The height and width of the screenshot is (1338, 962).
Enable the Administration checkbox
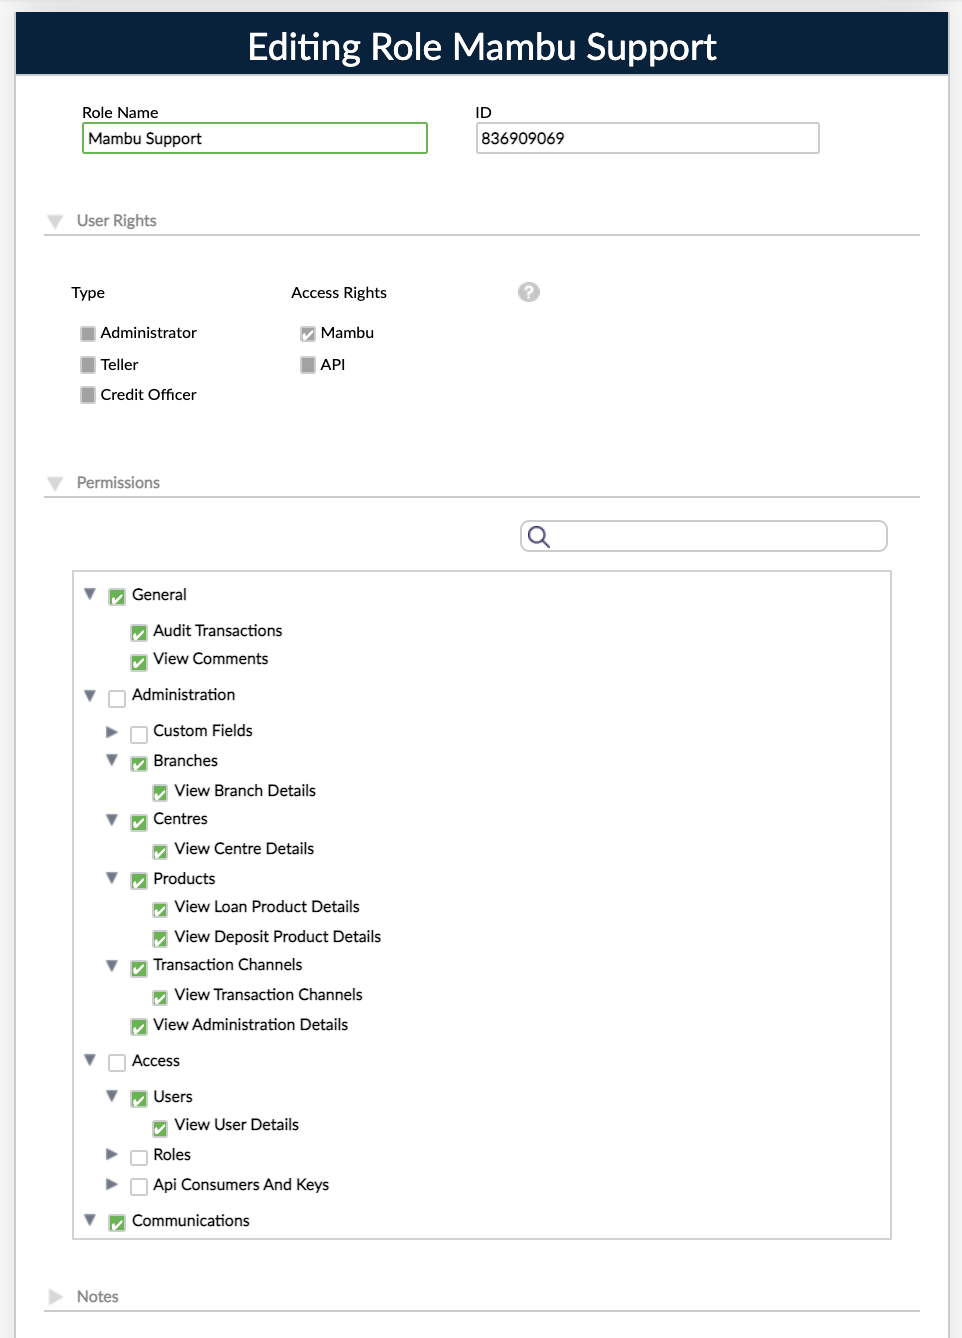(117, 698)
